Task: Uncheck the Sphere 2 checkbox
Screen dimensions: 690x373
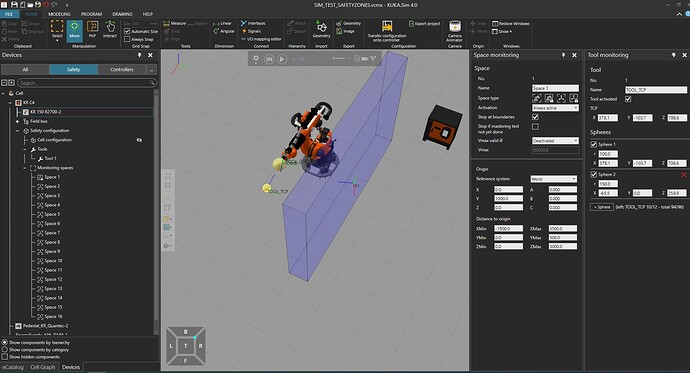Action: click(x=594, y=175)
